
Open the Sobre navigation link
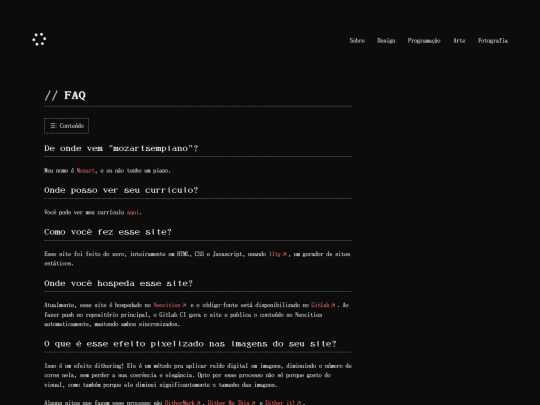357,41
